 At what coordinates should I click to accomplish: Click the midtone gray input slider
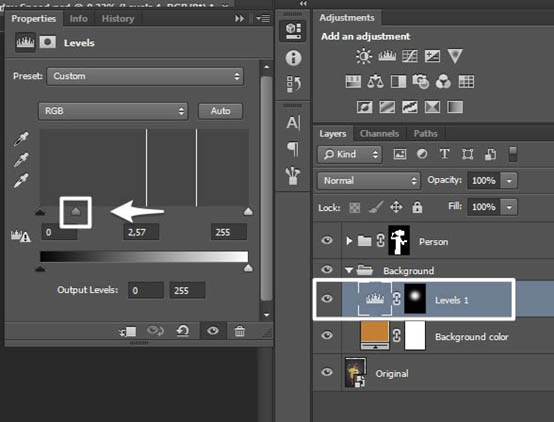point(76,211)
